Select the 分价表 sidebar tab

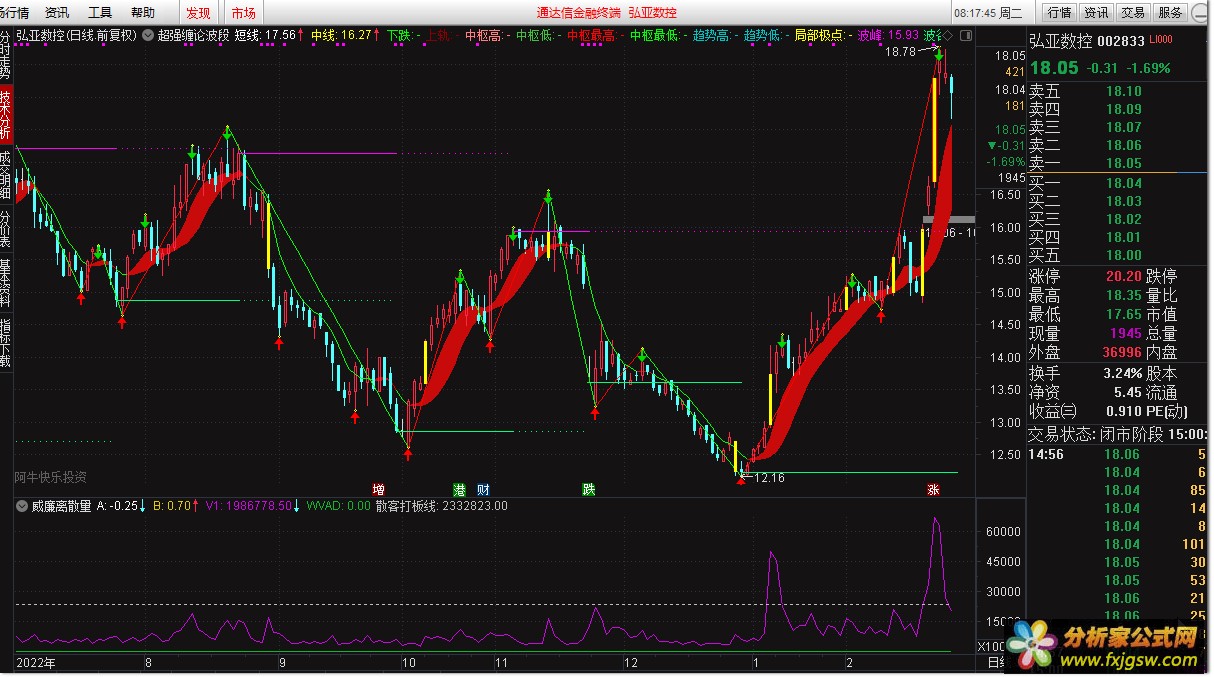(6, 229)
